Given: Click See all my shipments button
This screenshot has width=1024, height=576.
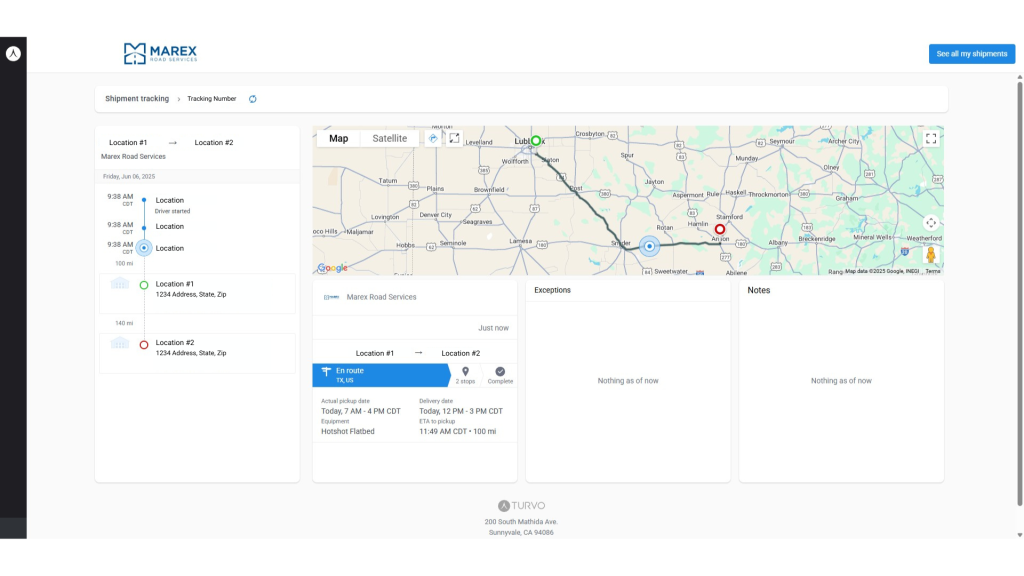Looking at the screenshot, I should (x=971, y=54).
